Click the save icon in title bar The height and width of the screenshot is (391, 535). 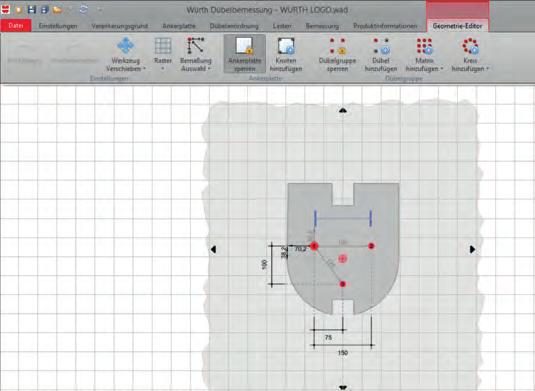[x=32, y=9]
